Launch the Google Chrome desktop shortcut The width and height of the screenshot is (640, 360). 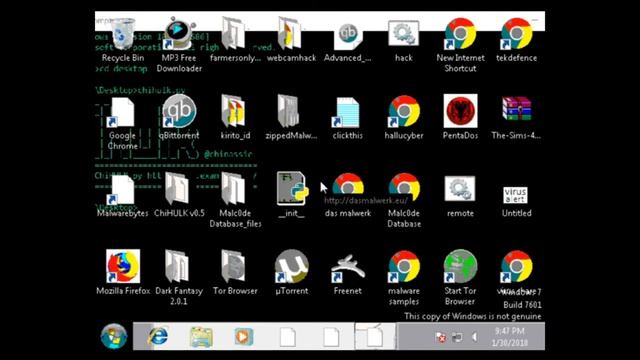click(122, 112)
